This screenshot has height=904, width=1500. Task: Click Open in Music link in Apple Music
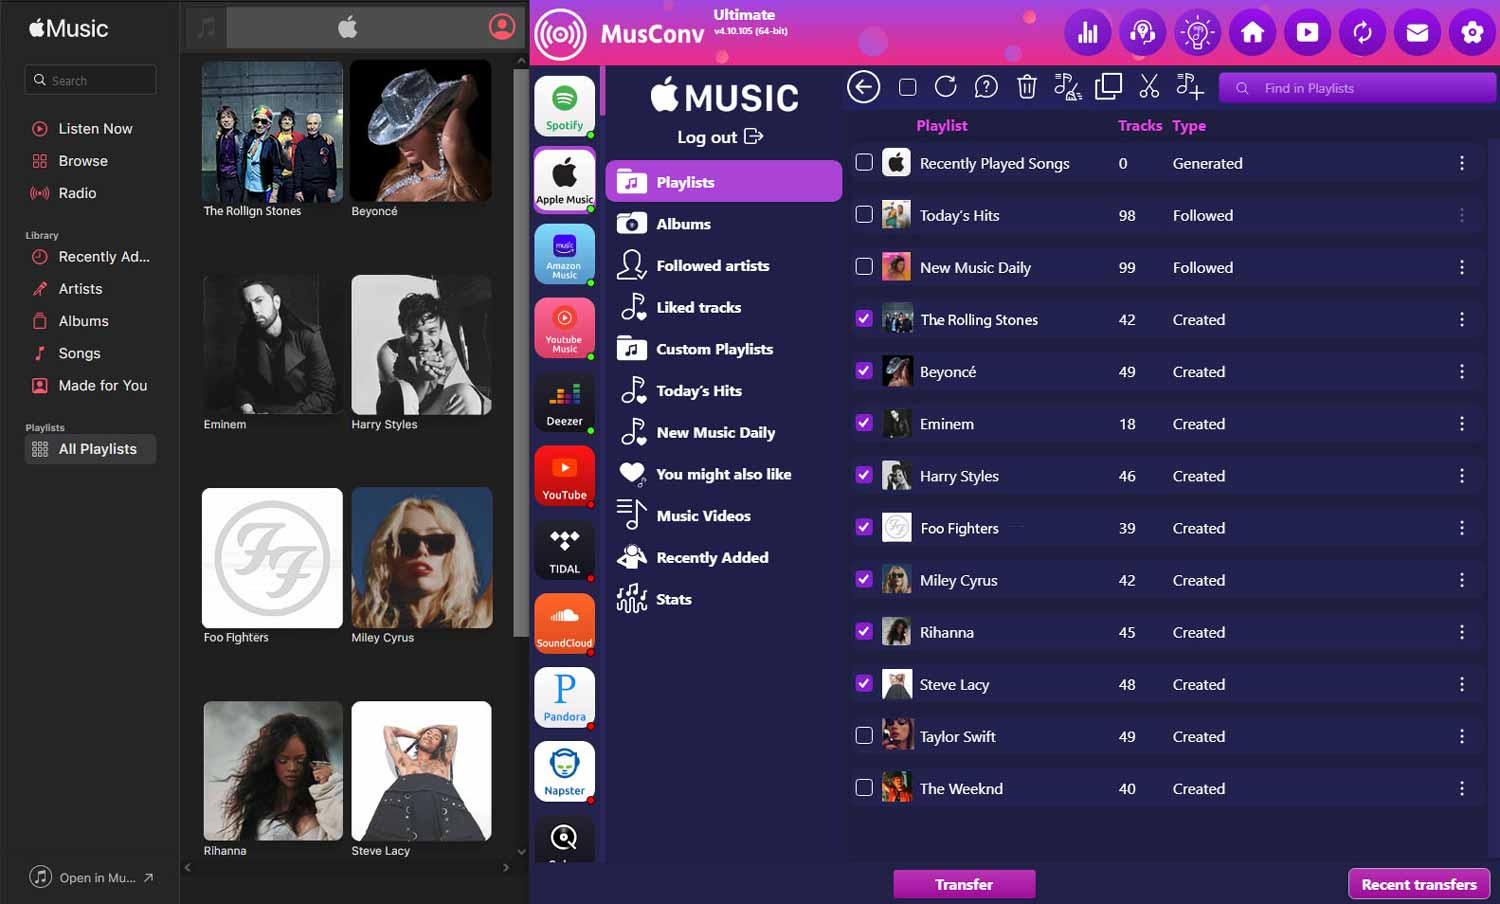(x=91, y=877)
